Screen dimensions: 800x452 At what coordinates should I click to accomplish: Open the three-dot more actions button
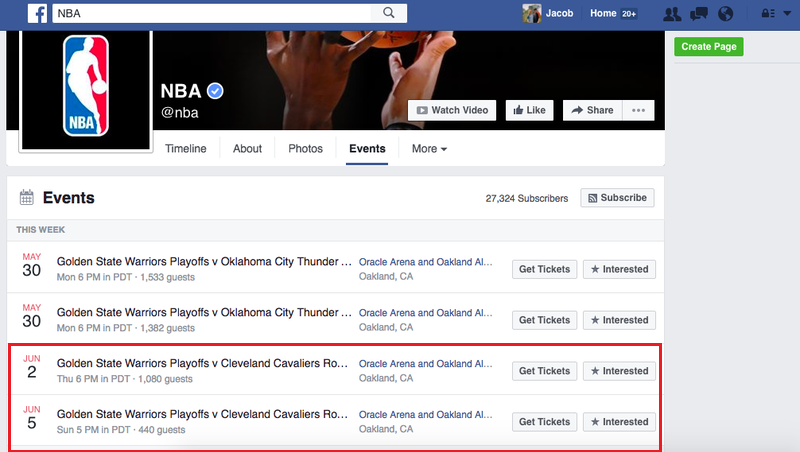(638, 110)
